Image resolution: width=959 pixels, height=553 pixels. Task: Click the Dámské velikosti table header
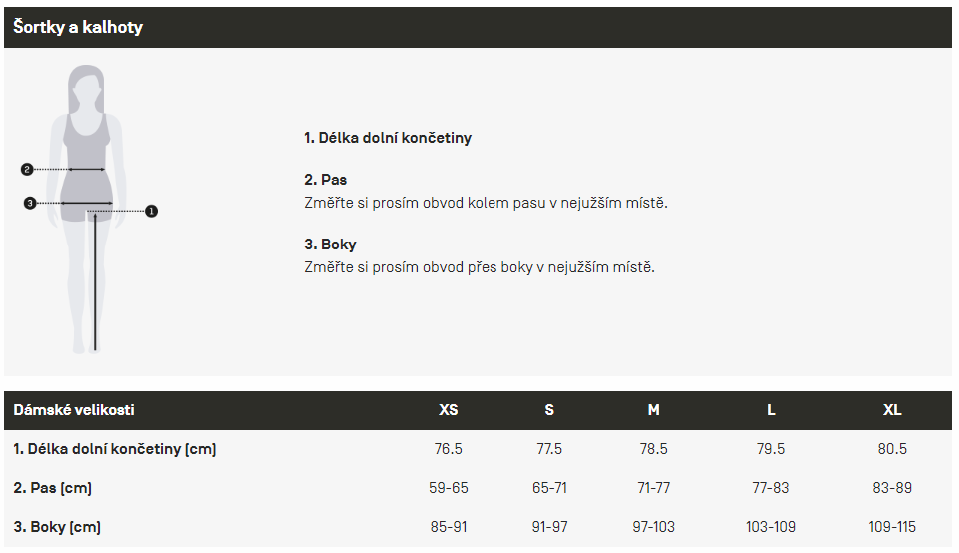74,410
